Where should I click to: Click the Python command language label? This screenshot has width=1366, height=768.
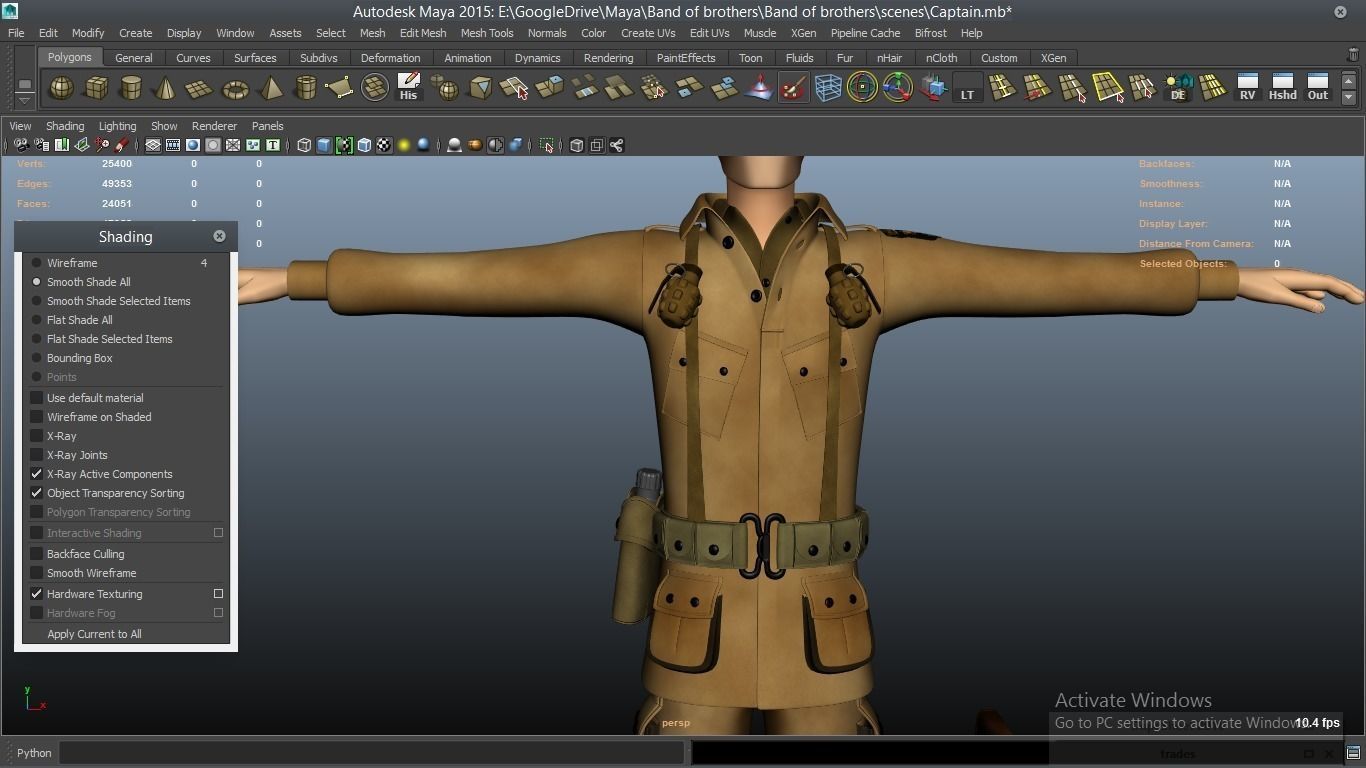point(34,753)
